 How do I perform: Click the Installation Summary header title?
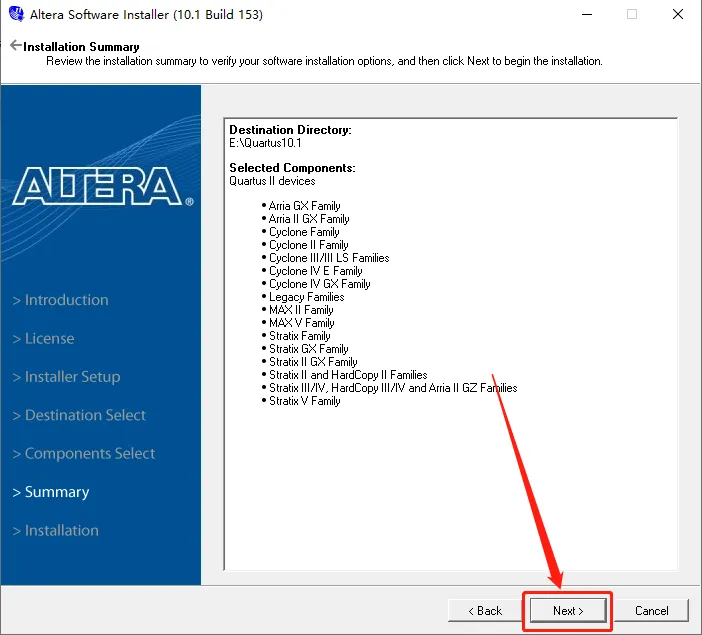[x=81, y=47]
